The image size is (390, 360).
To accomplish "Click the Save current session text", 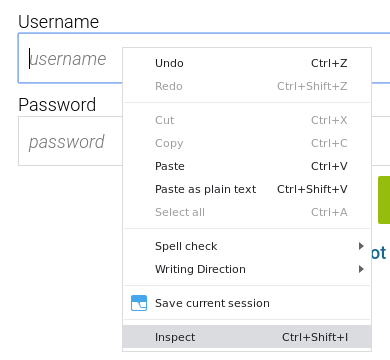I will [212, 303].
